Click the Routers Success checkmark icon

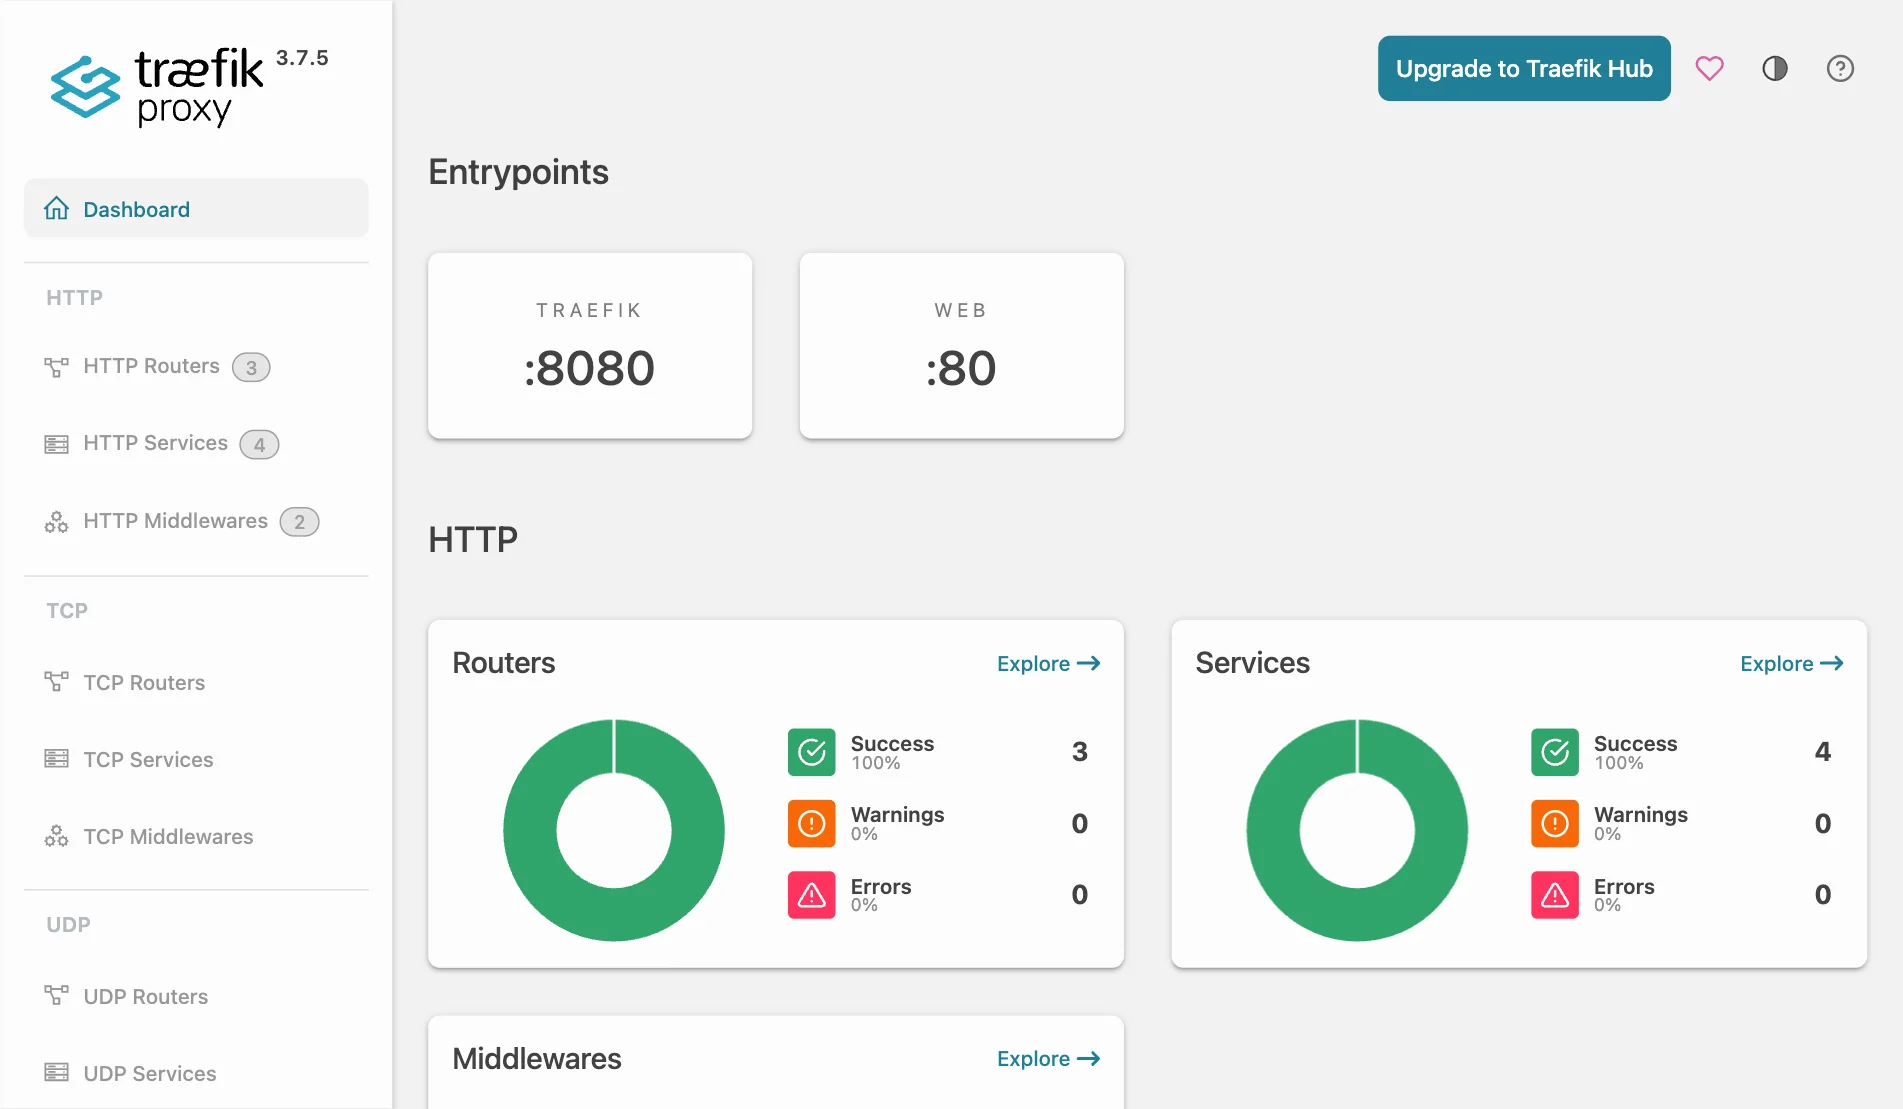[x=812, y=752]
